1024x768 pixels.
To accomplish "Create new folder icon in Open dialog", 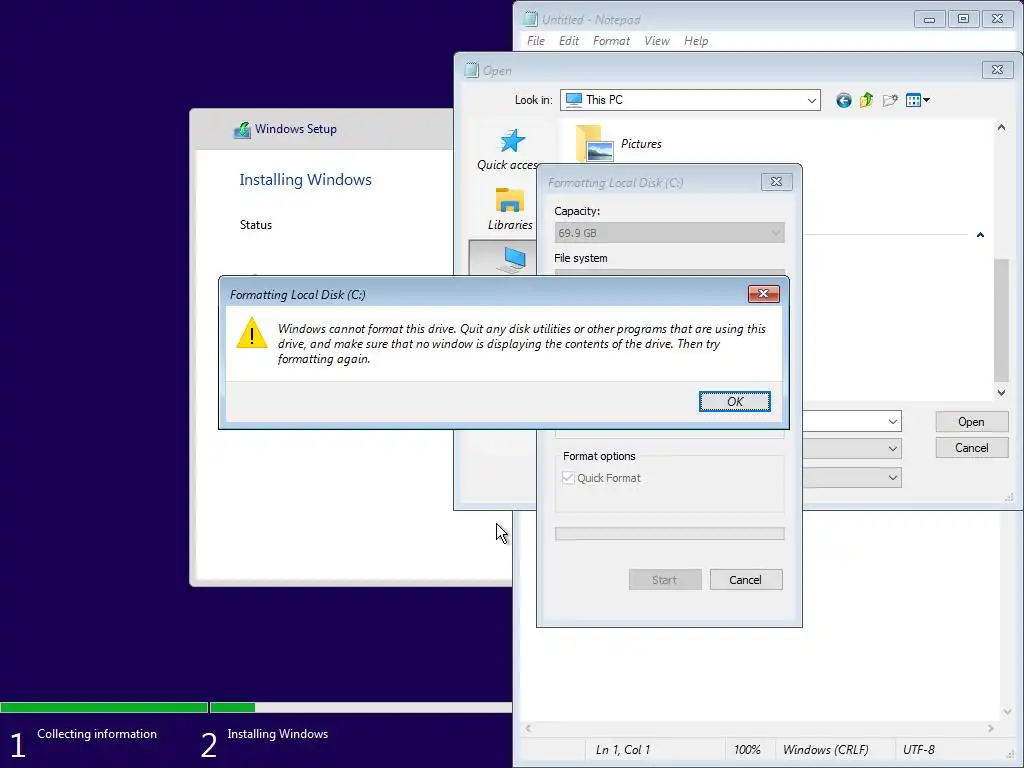I will 889,100.
